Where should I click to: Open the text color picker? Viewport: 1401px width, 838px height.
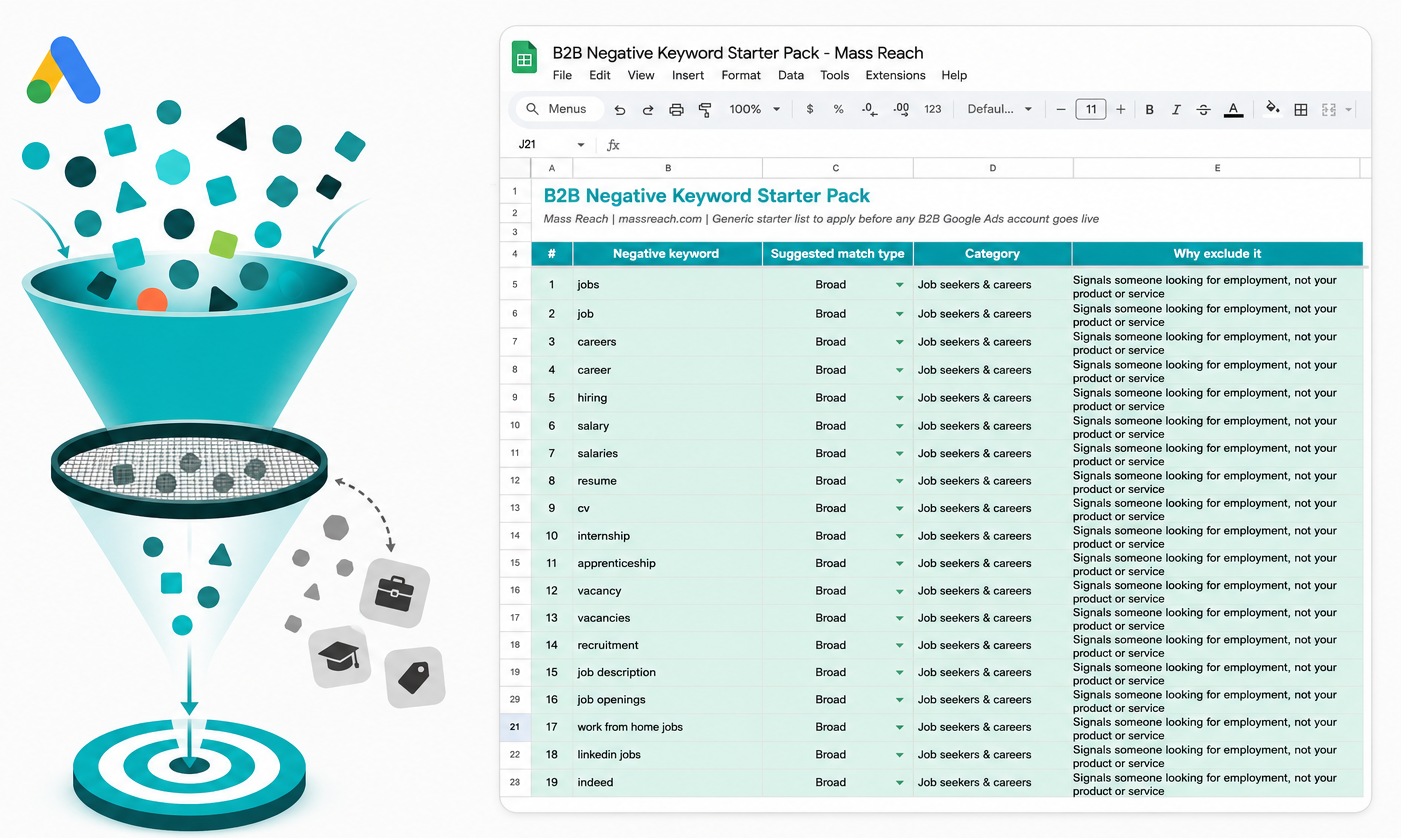[1234, 110]
